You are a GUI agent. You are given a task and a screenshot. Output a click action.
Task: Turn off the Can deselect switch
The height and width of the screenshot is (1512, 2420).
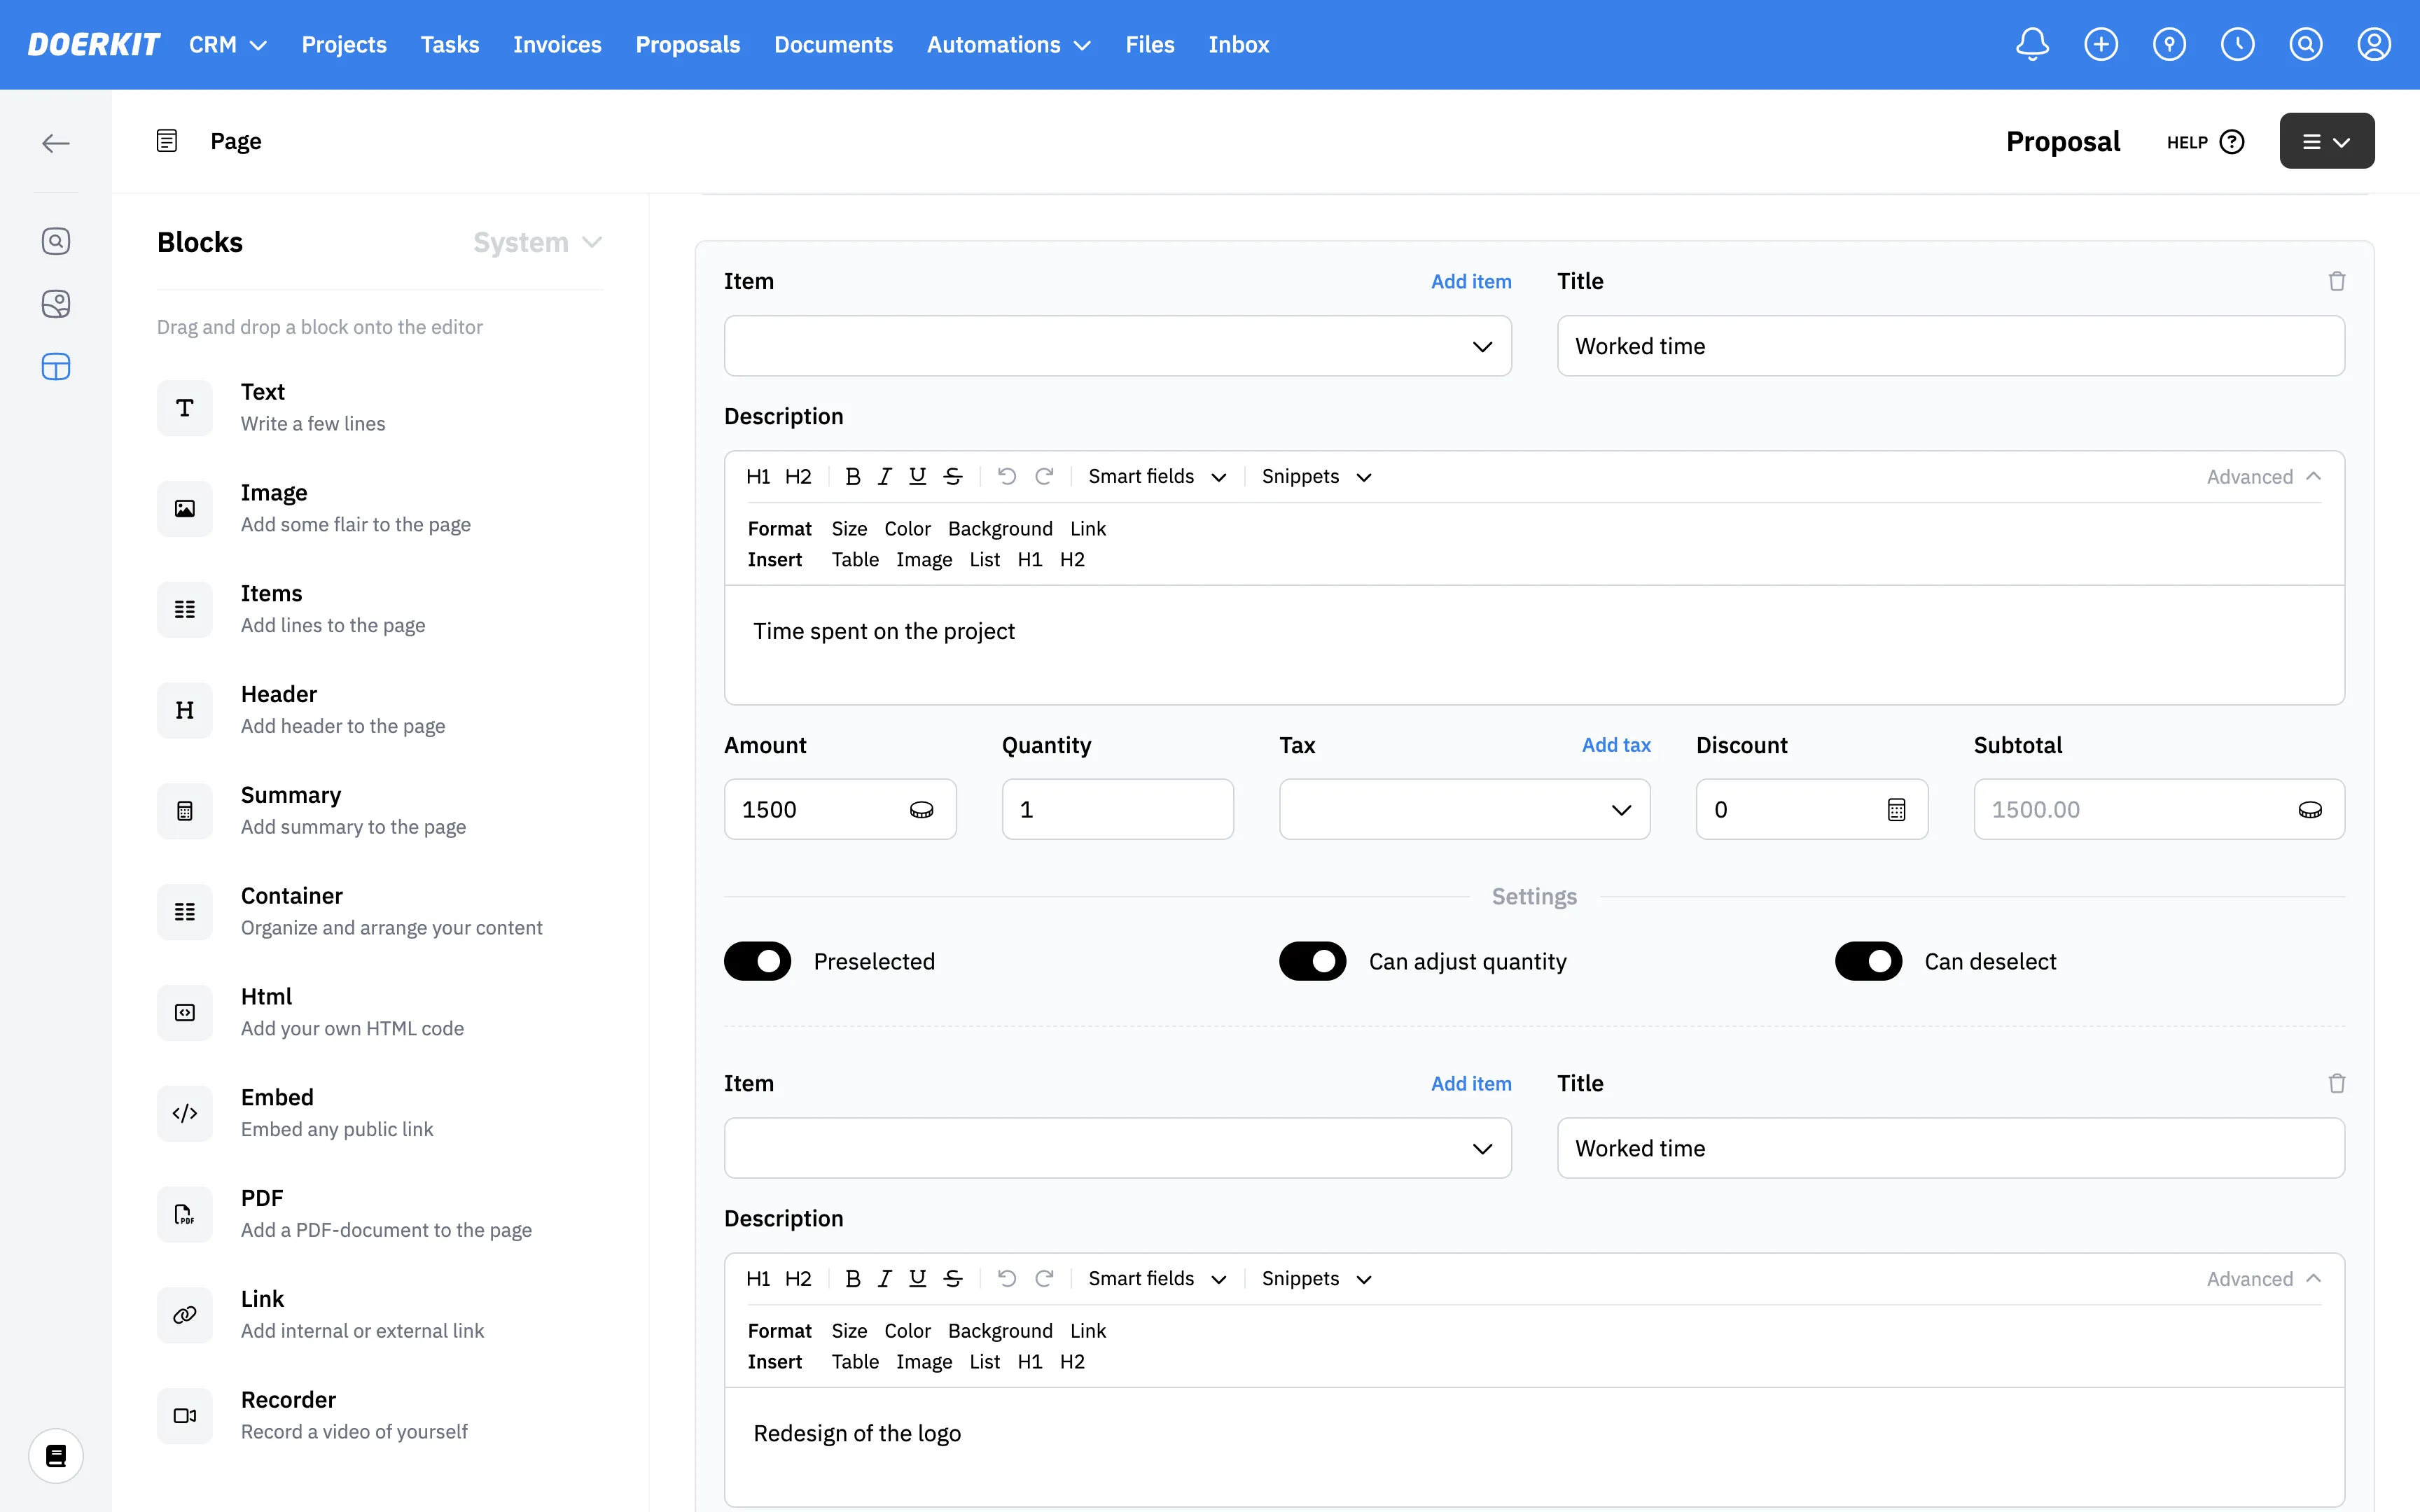tap(1868, 961)
